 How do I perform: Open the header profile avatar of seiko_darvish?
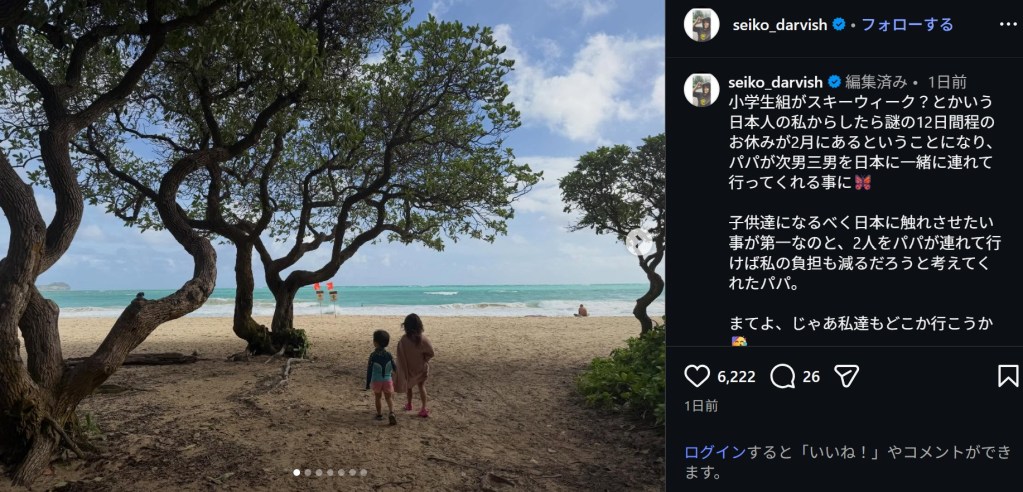pyautogui.click(x=701, y=25)
